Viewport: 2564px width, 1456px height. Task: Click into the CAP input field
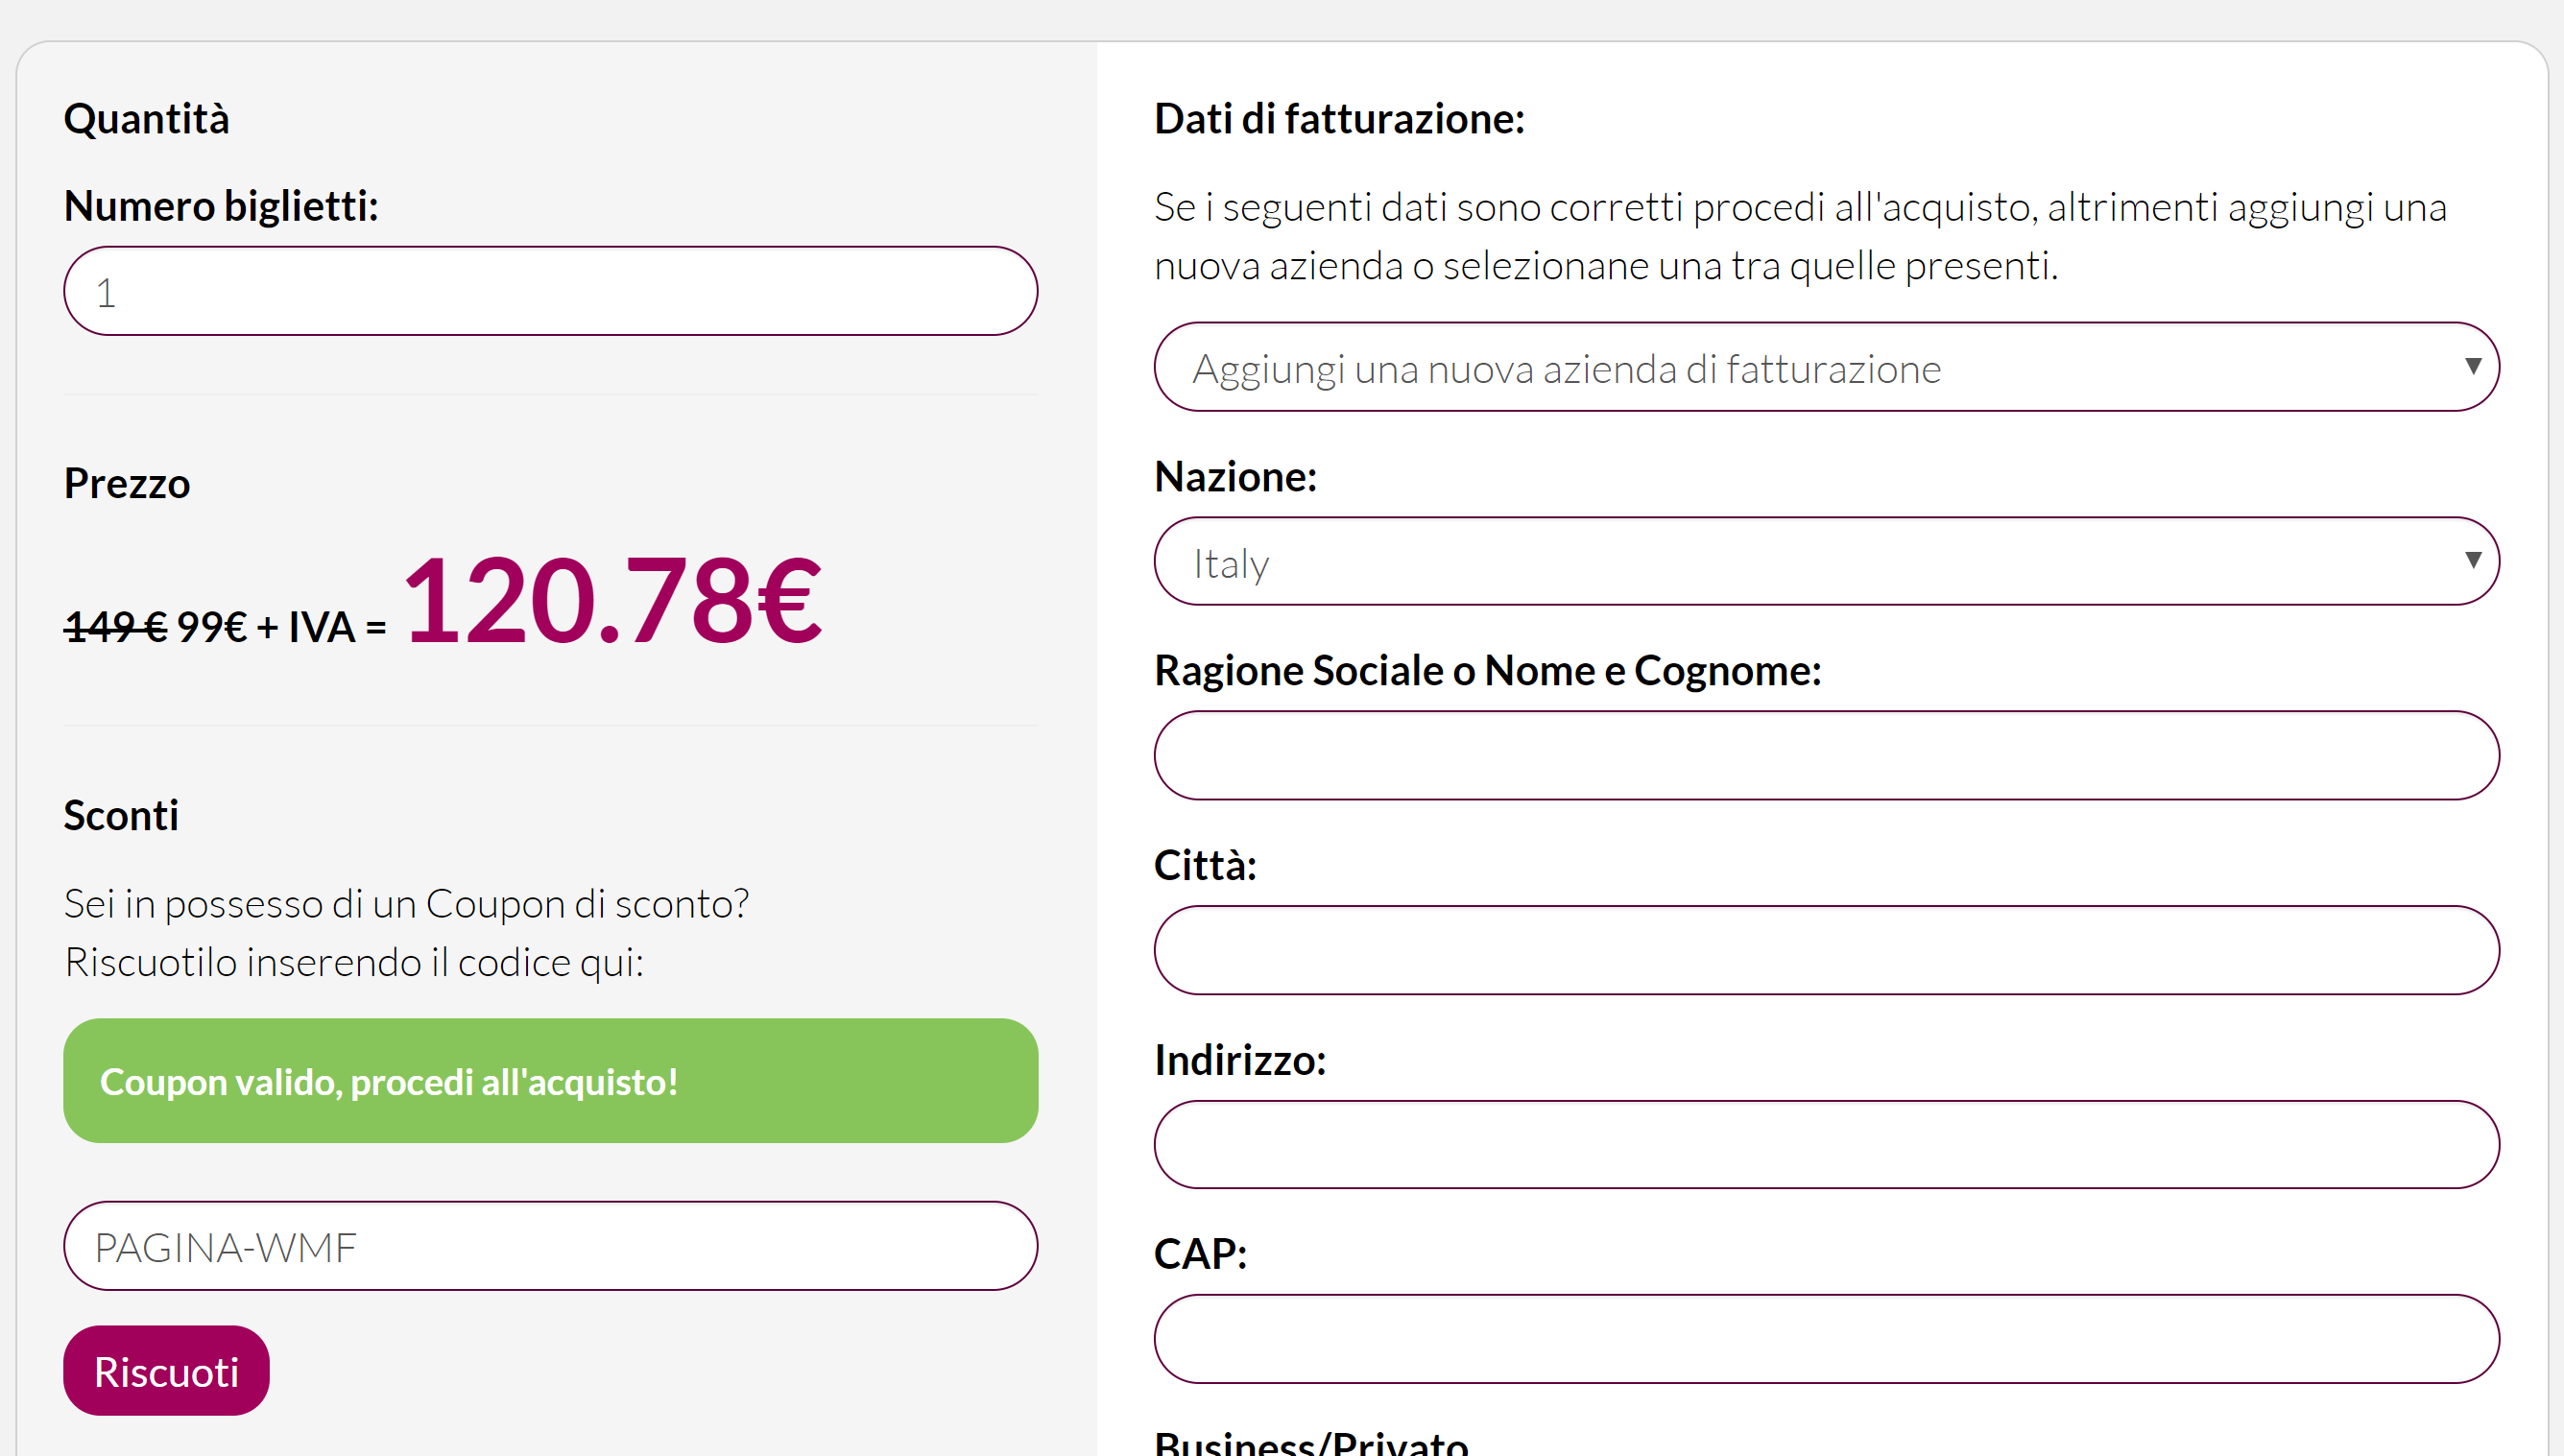tap(1826, 1339)
